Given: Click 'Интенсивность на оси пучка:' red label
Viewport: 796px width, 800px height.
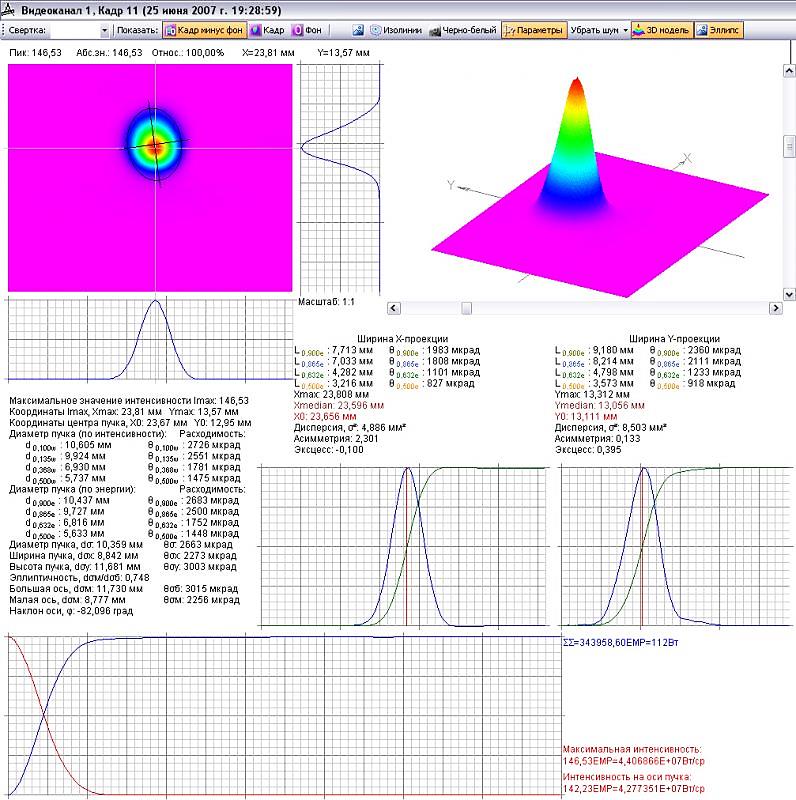Looking at the screenshot, I should 627,777.
